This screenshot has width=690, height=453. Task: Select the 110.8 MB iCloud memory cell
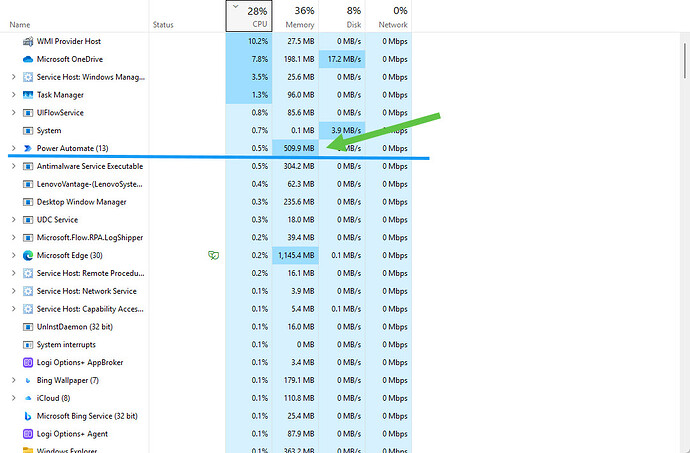click(295, 398)
